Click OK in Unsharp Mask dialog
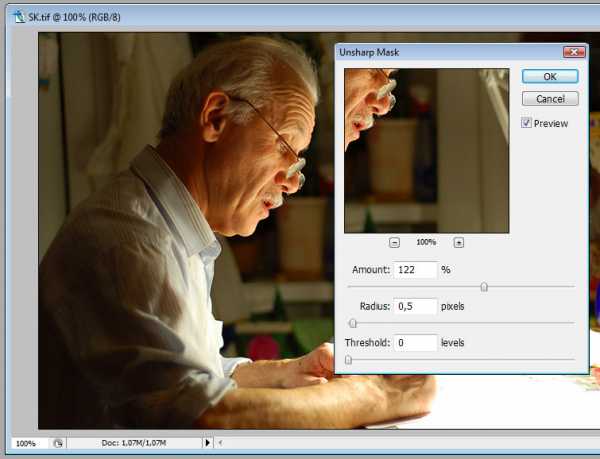 [550, 76]
